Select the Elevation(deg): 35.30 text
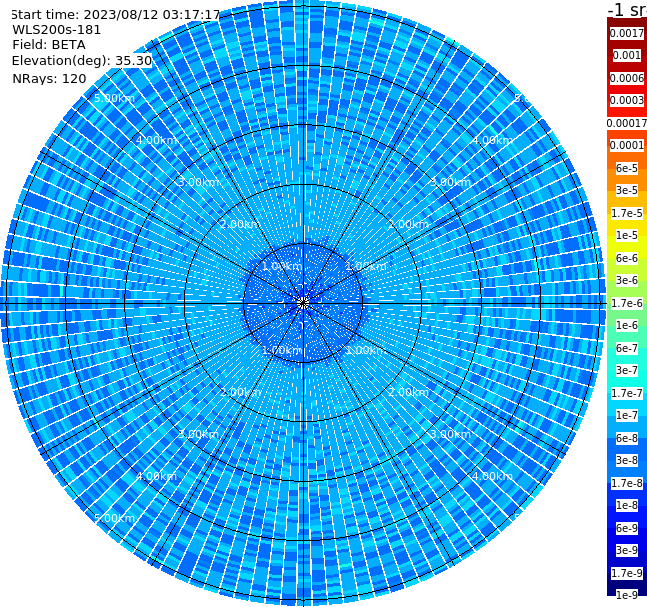647x607 pixels. tap(82, 61)
